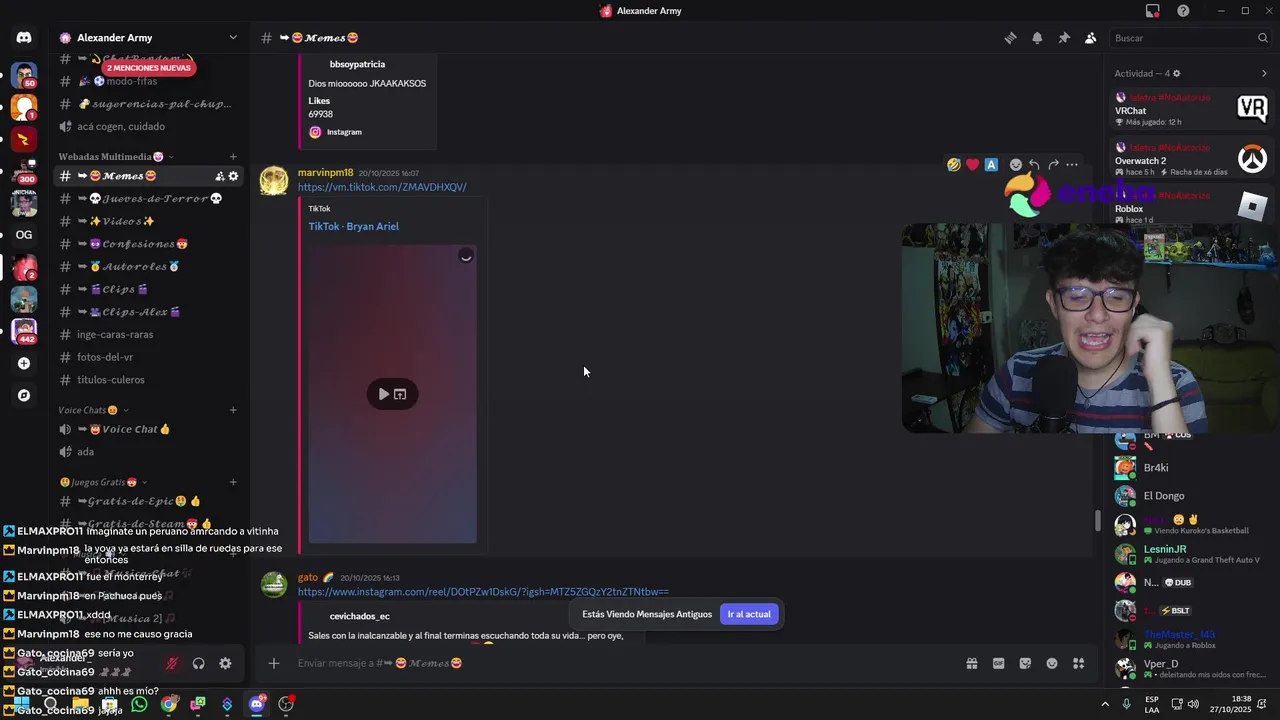Jump to 2 menciones nuevas pill
This screenshot has width=1280, height=720.
tap(149, 68)
